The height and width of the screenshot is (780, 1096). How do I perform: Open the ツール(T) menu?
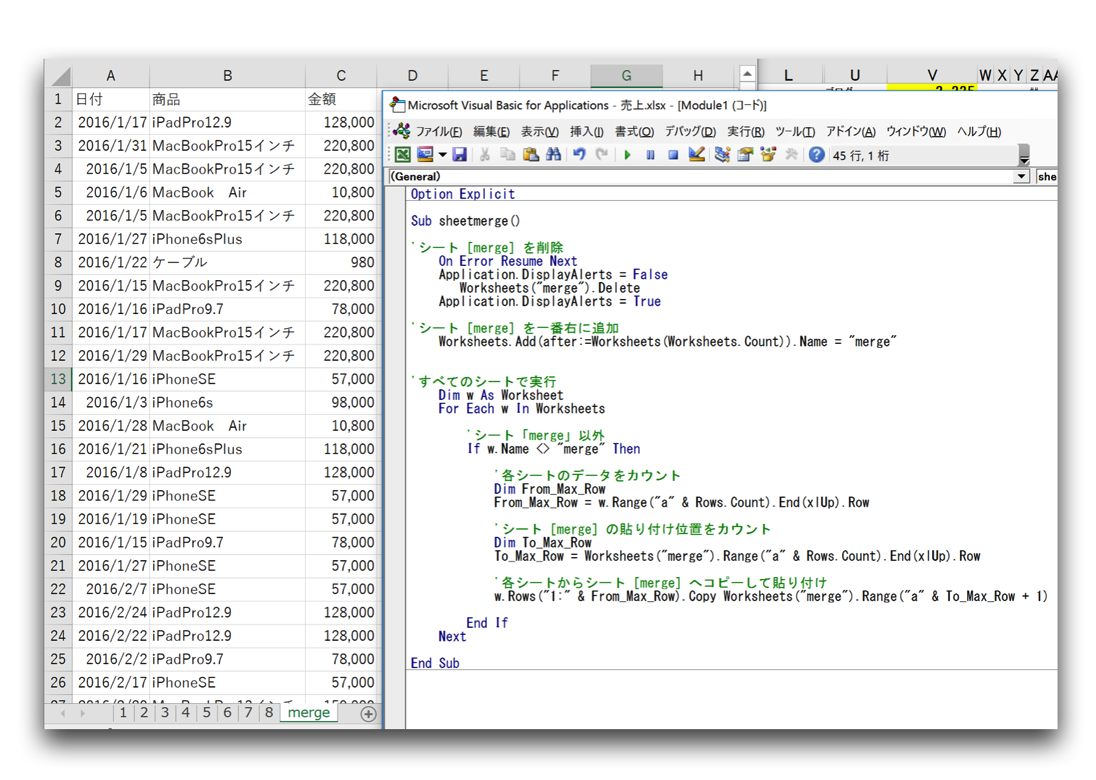coord(795,131)
